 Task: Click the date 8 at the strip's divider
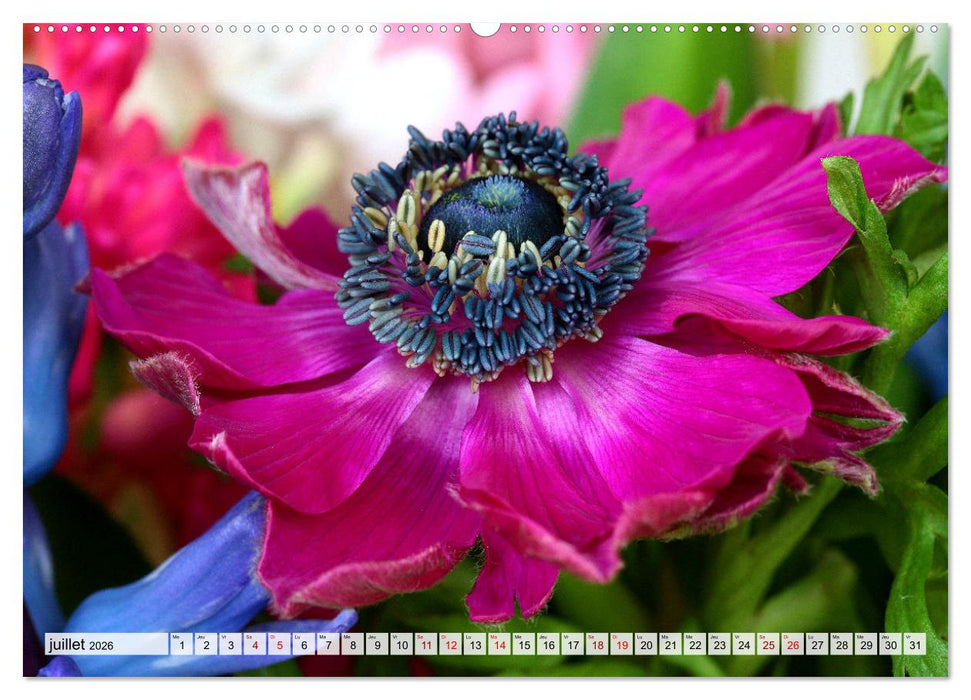point(352,646)
